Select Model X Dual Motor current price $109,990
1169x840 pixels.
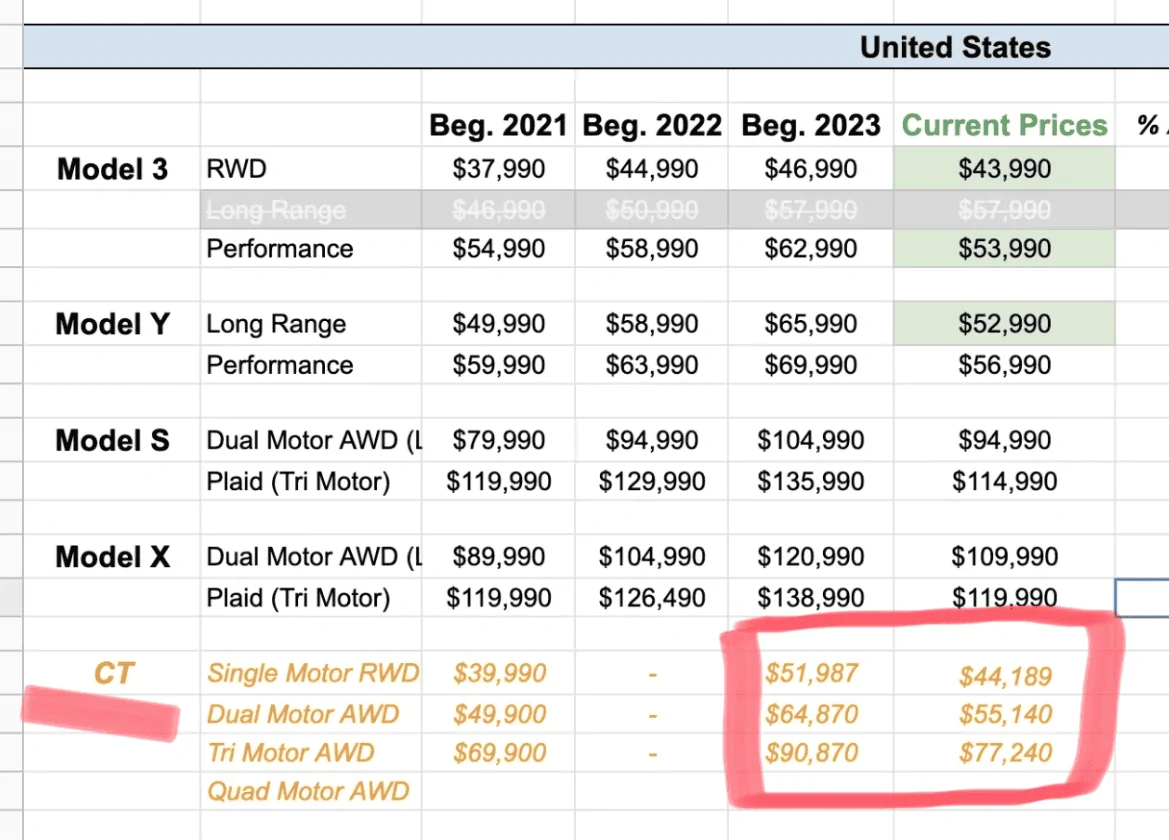point(1004,556)
